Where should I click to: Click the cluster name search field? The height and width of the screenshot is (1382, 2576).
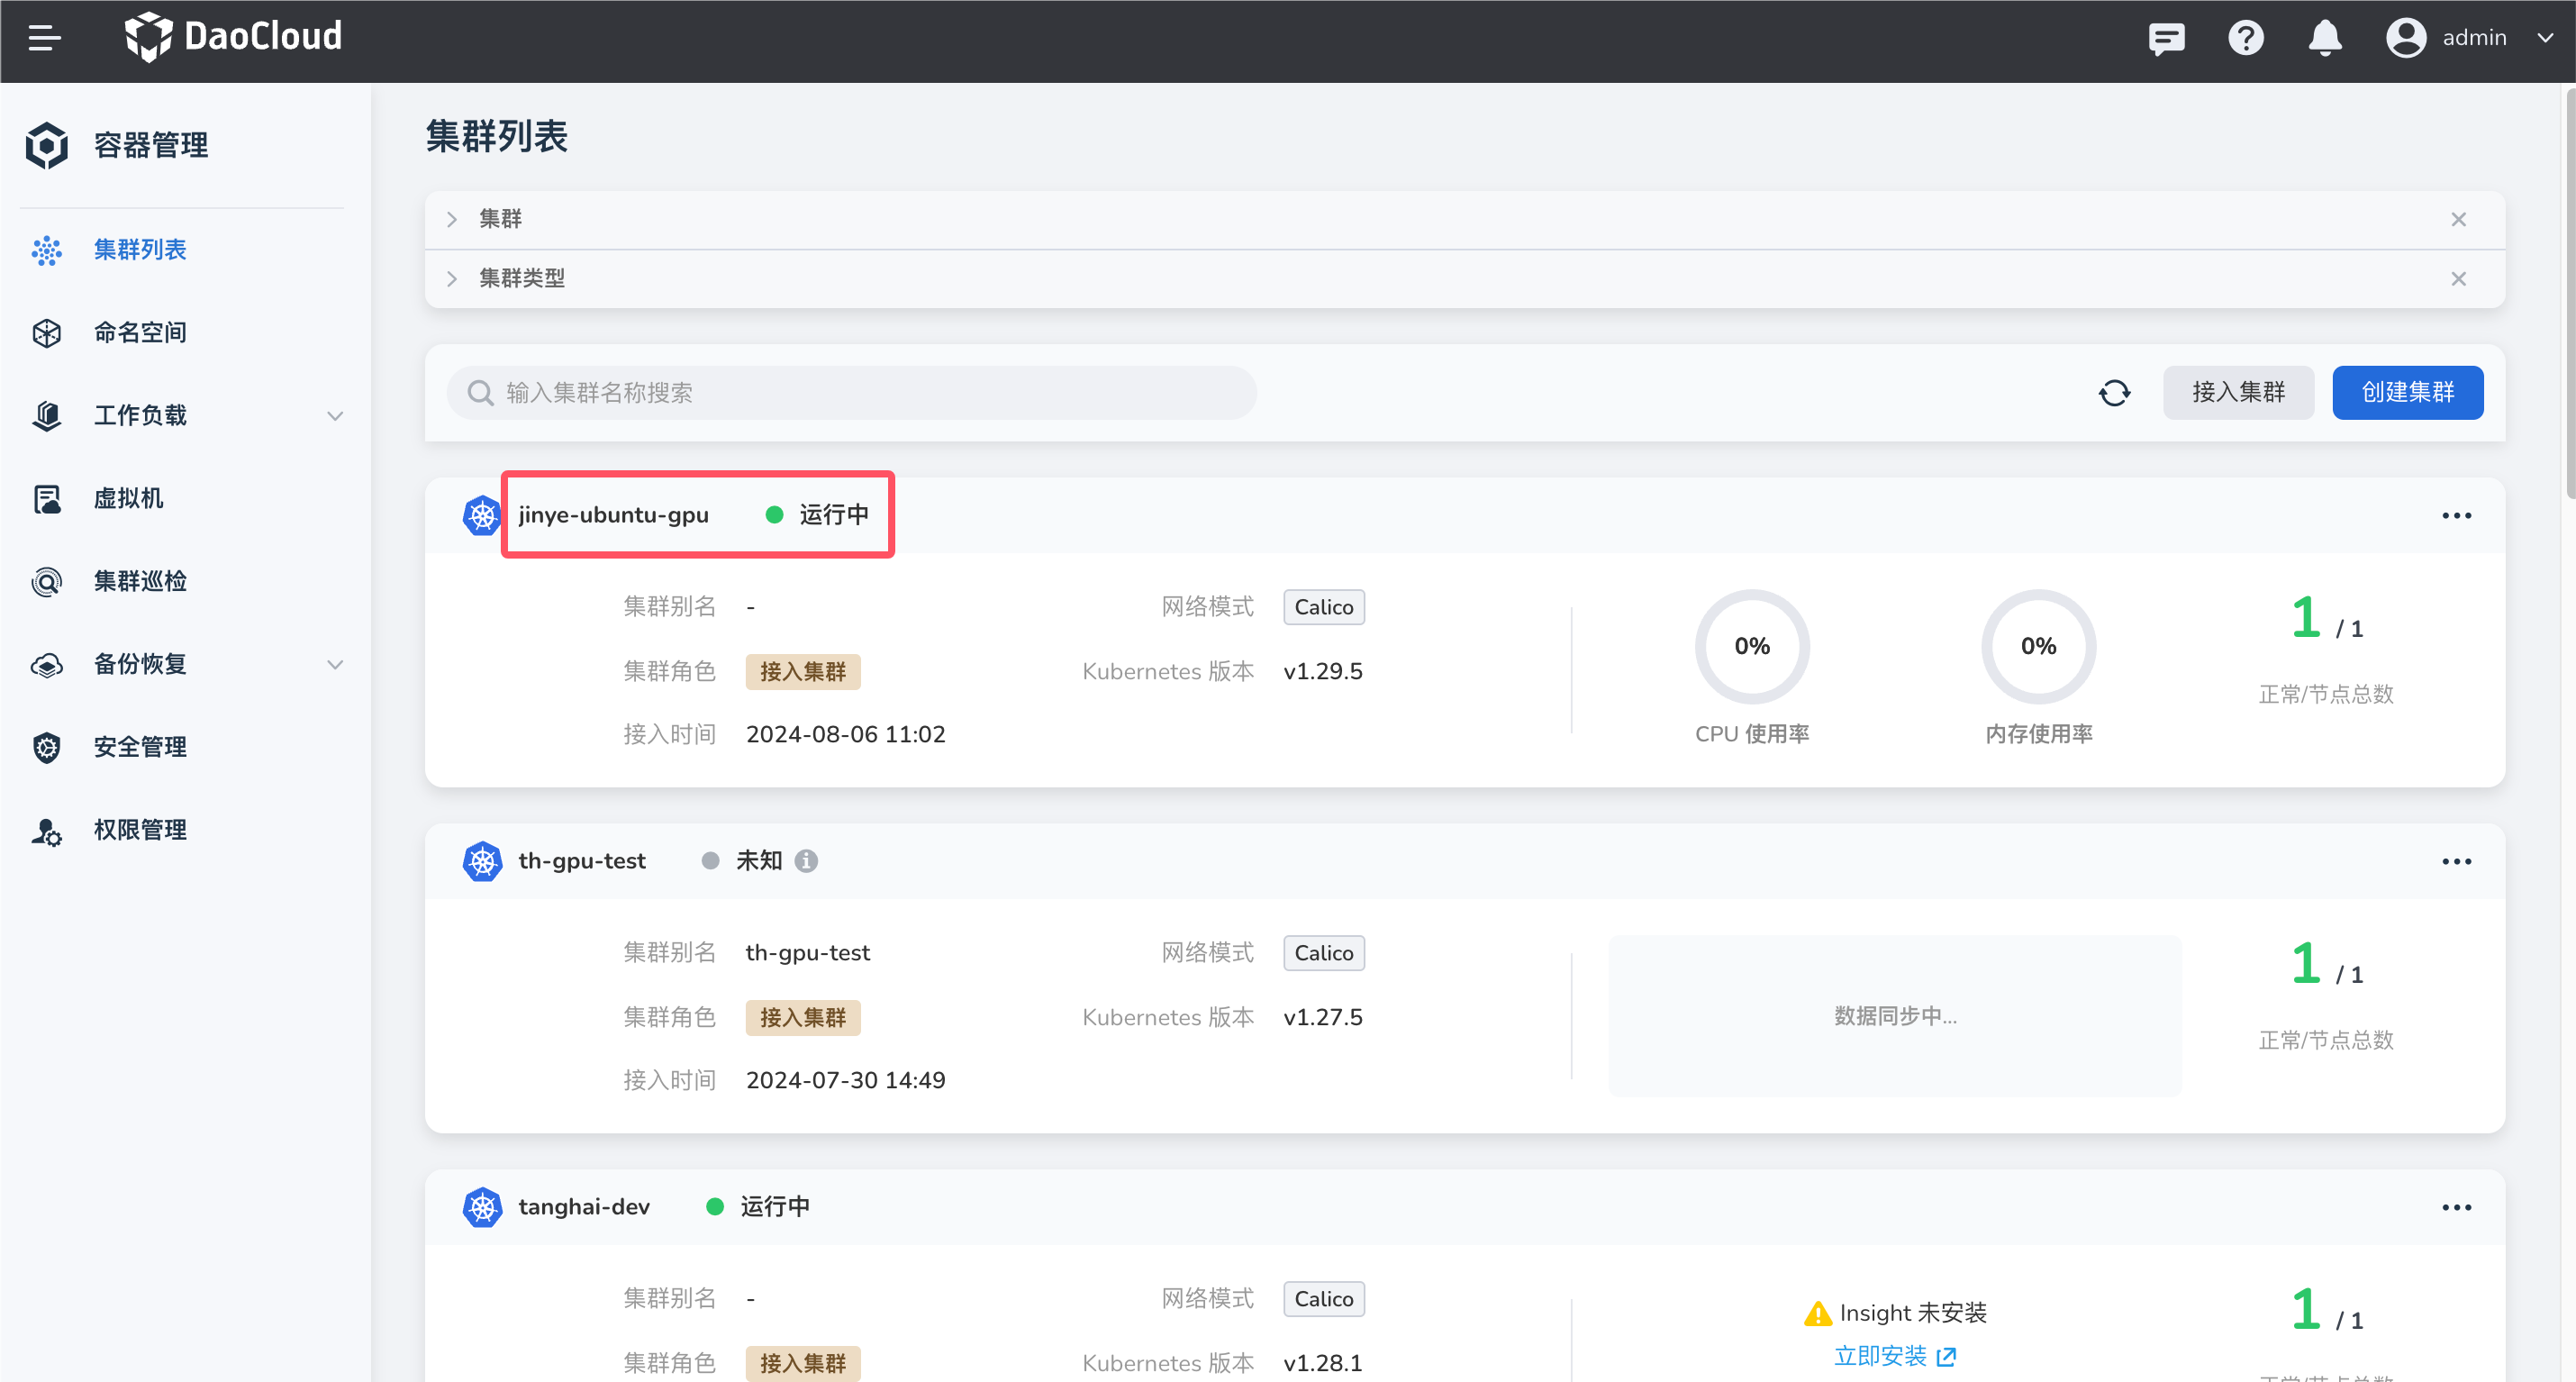pyautogui.click(x=852, y=392)
